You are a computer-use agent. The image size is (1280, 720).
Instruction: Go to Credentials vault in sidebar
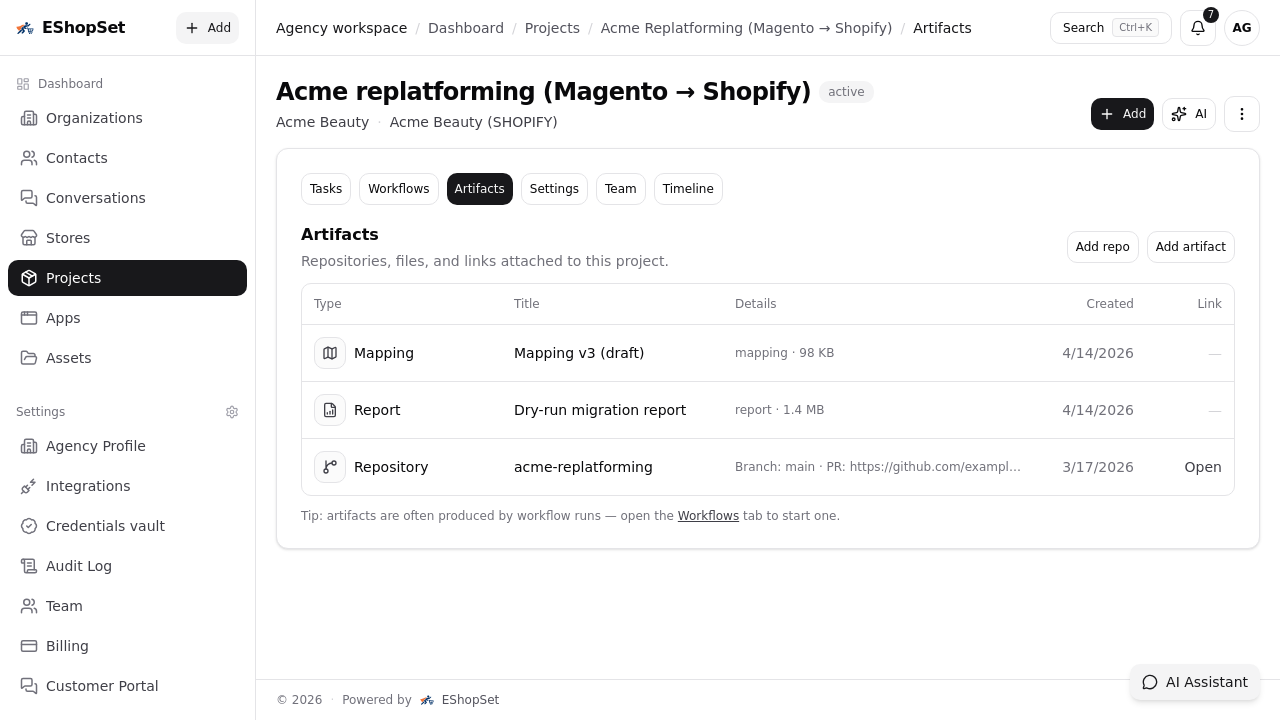[x=105, y=526]
